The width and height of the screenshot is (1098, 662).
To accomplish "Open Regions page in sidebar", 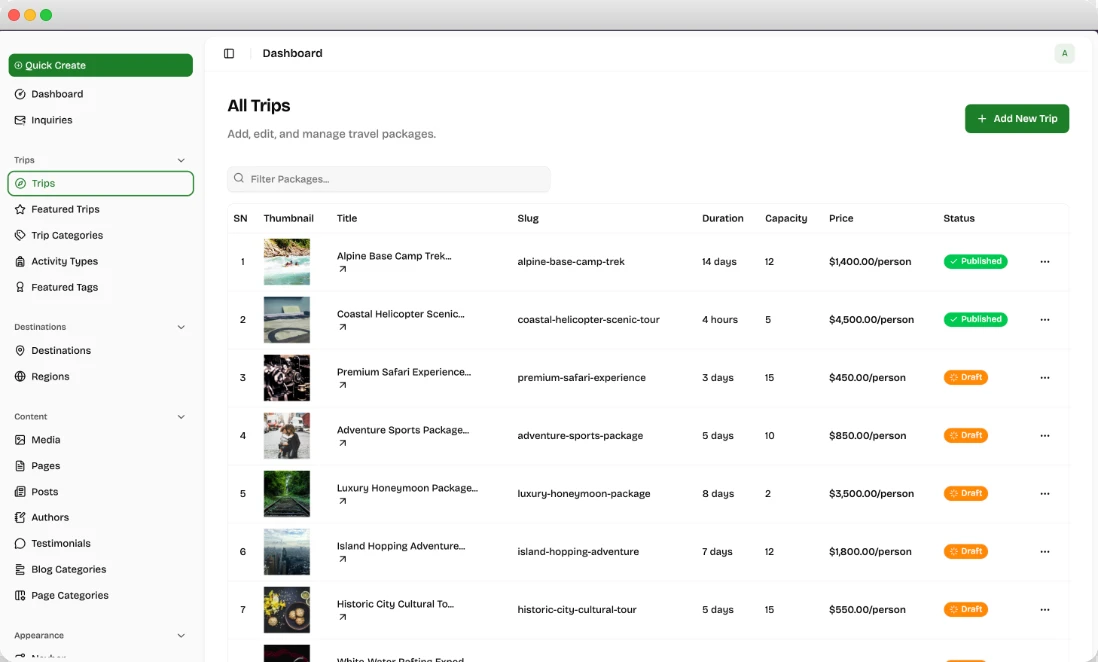I will (100, 377).
